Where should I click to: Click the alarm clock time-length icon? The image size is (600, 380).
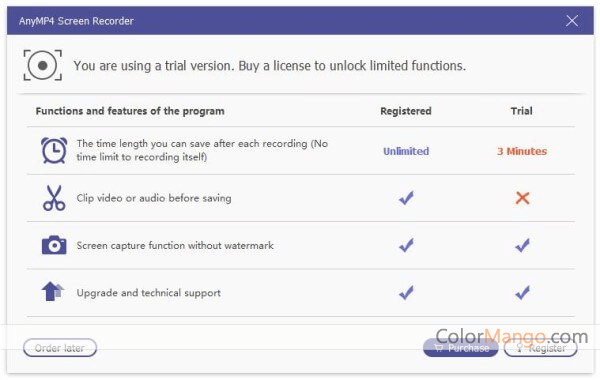54,150
